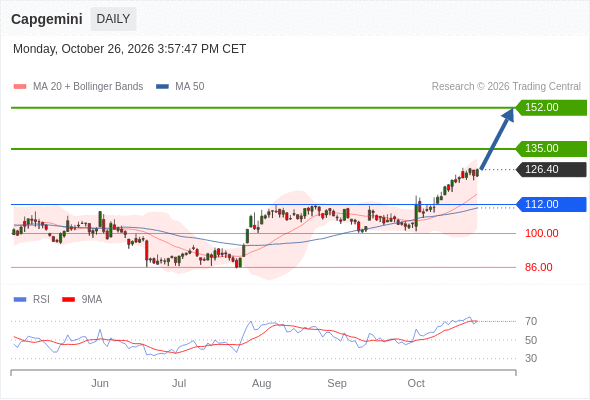
Task: Click the Jun month axis label
Action: 100,383
